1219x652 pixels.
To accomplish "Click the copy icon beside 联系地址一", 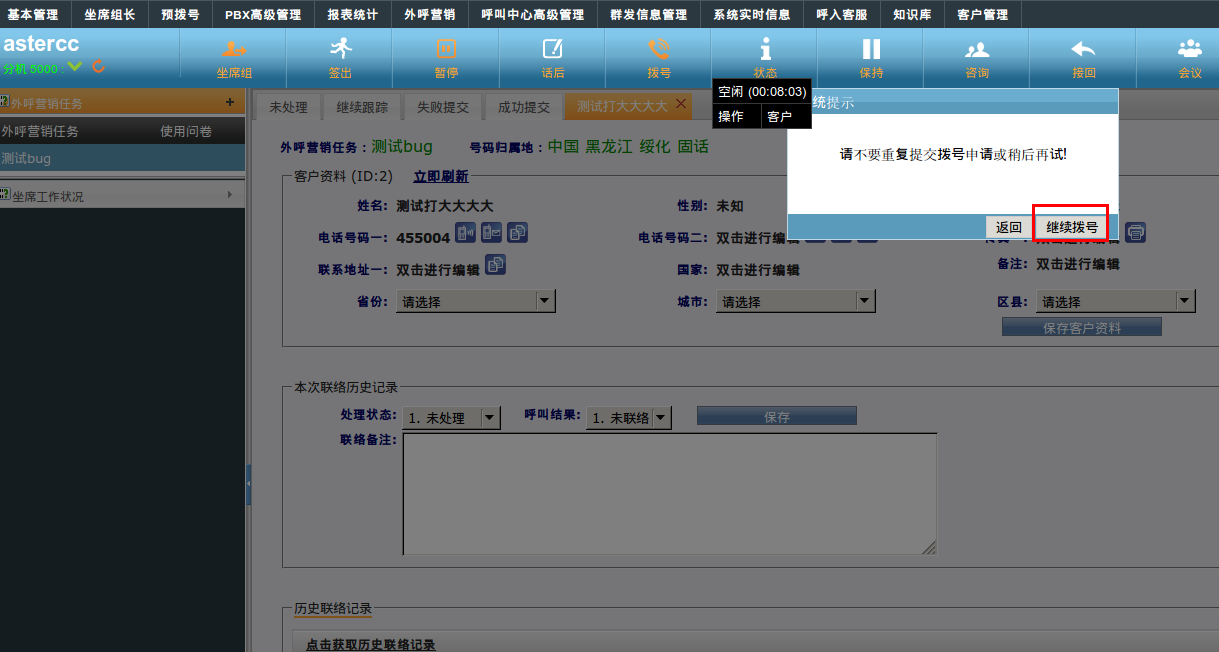I will [x=496, y=265].
